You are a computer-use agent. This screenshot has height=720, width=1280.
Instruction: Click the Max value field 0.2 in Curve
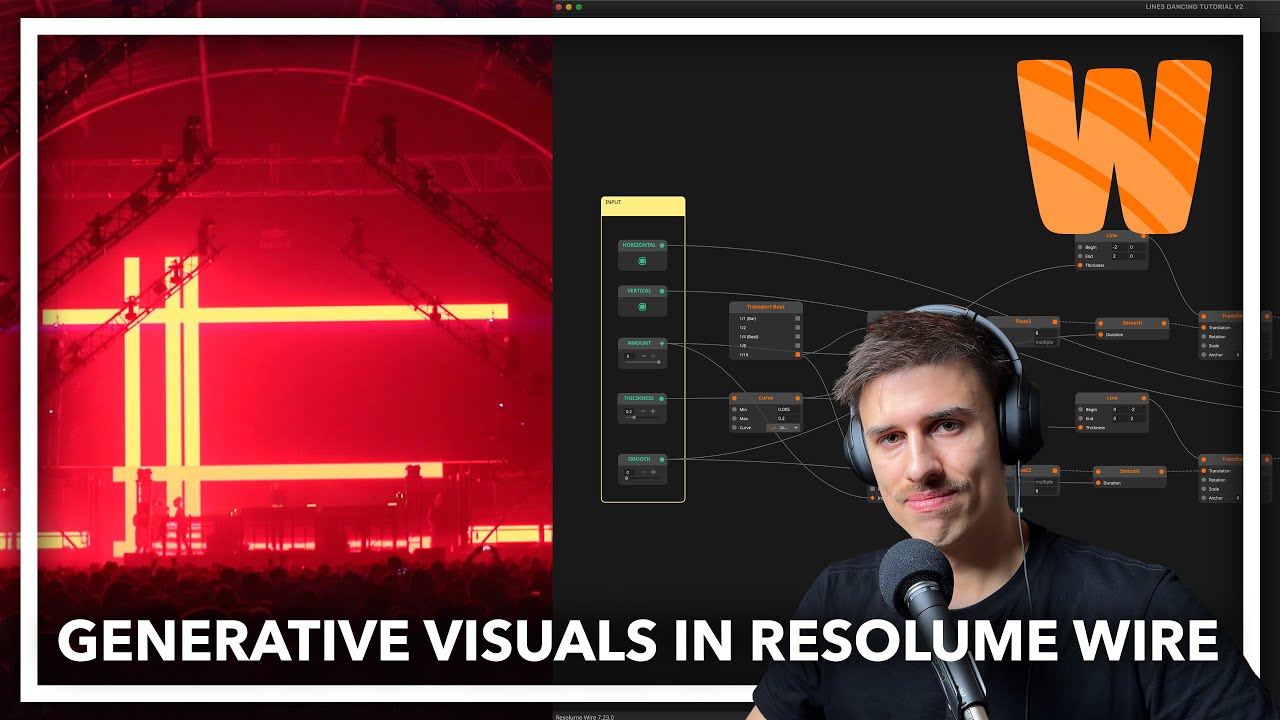(787, 418)
